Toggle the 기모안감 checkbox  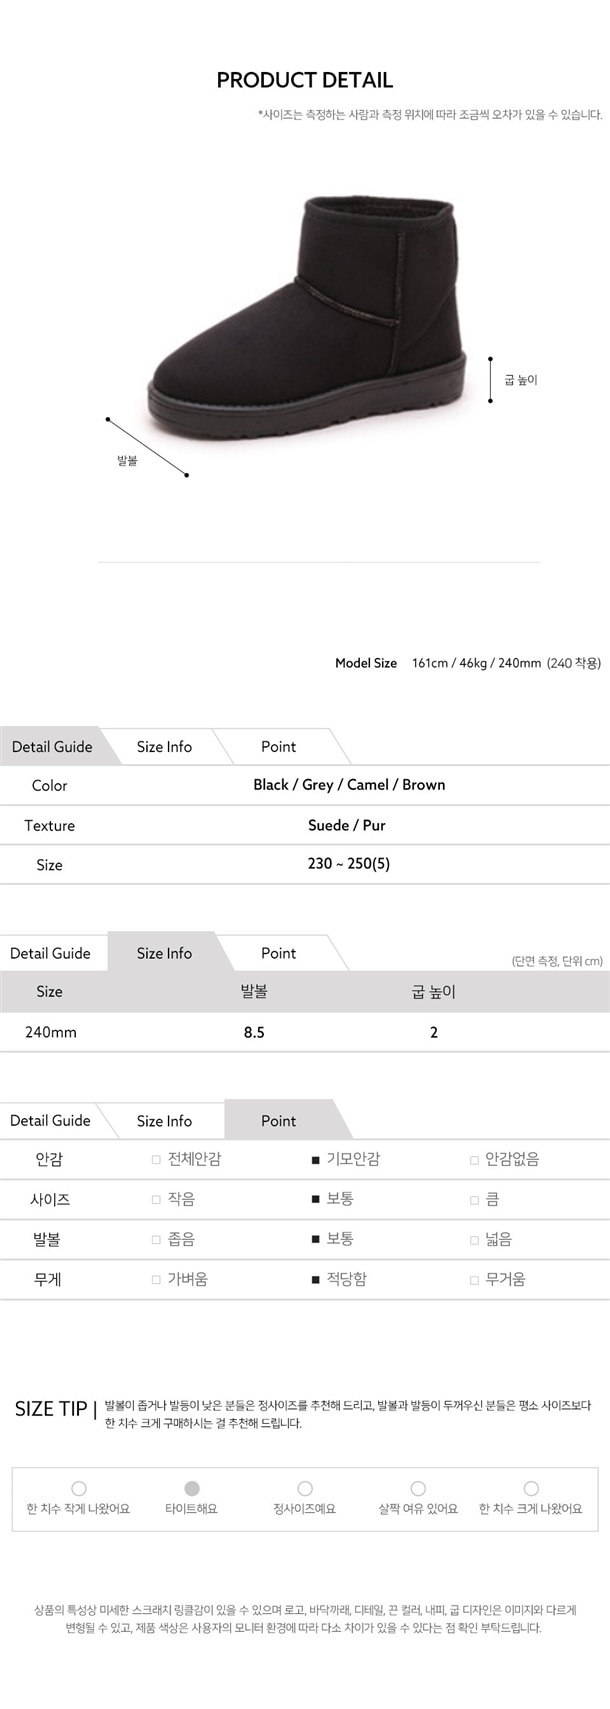[x=316, y=1160]
